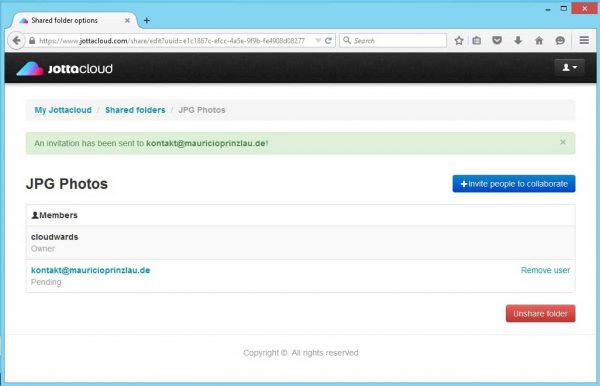The image size is (600, 386).
Task: Click the cloudwards owner name
Action: (54, 237)
